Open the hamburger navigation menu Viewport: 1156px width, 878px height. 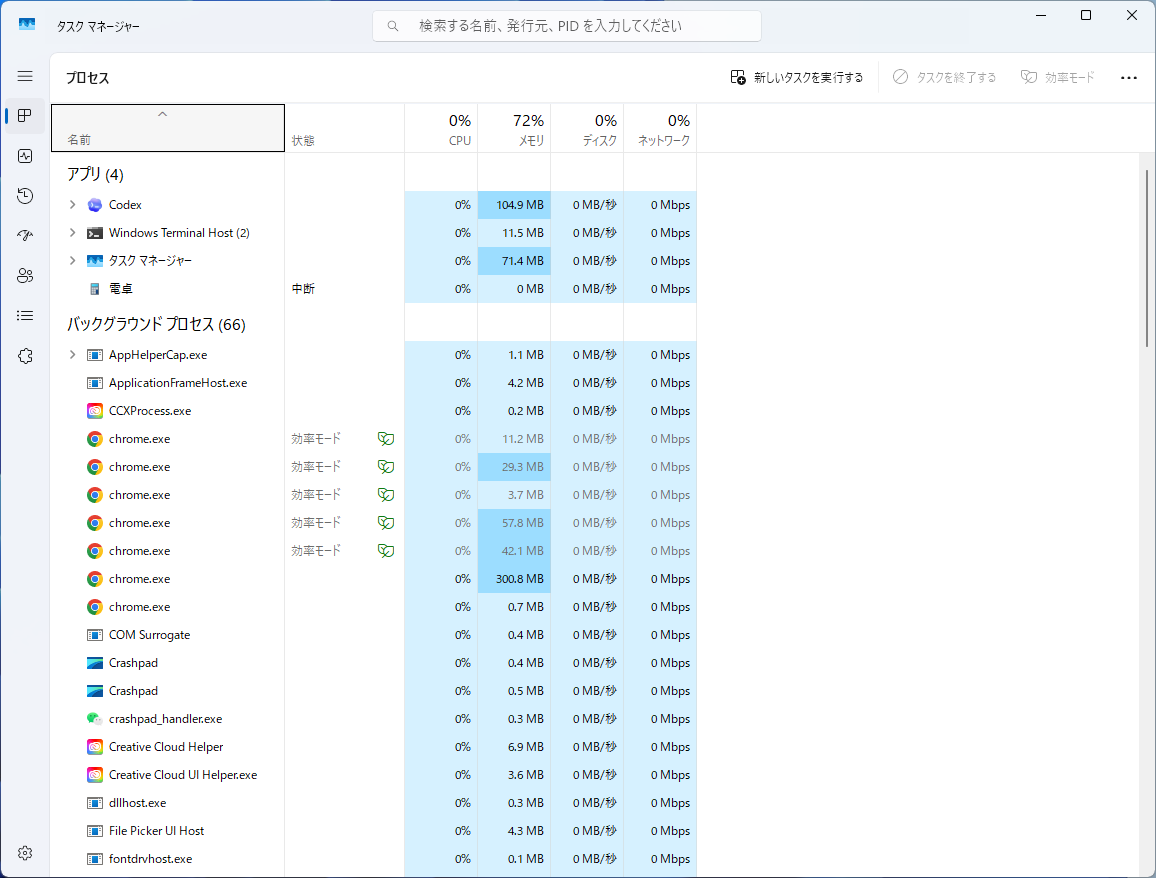click(25, 77)
